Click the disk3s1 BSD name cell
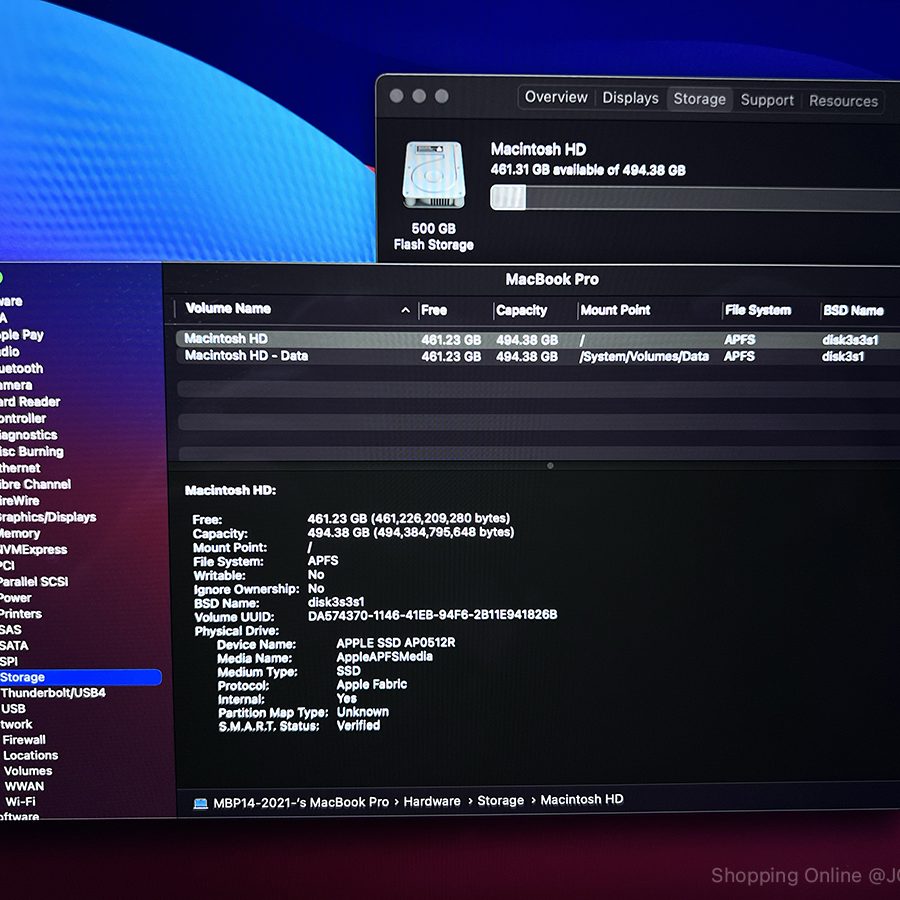 pyautogui.click(x=842, y=356)
